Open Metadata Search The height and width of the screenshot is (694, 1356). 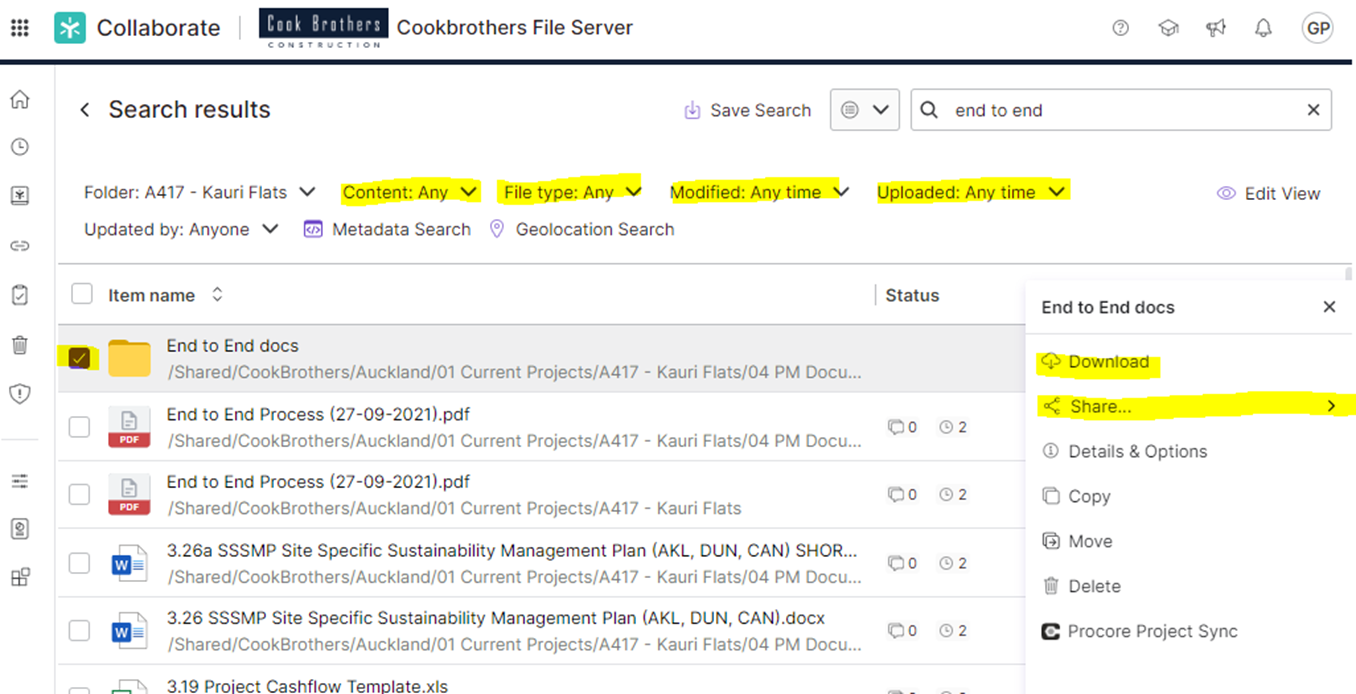[387, 229]
